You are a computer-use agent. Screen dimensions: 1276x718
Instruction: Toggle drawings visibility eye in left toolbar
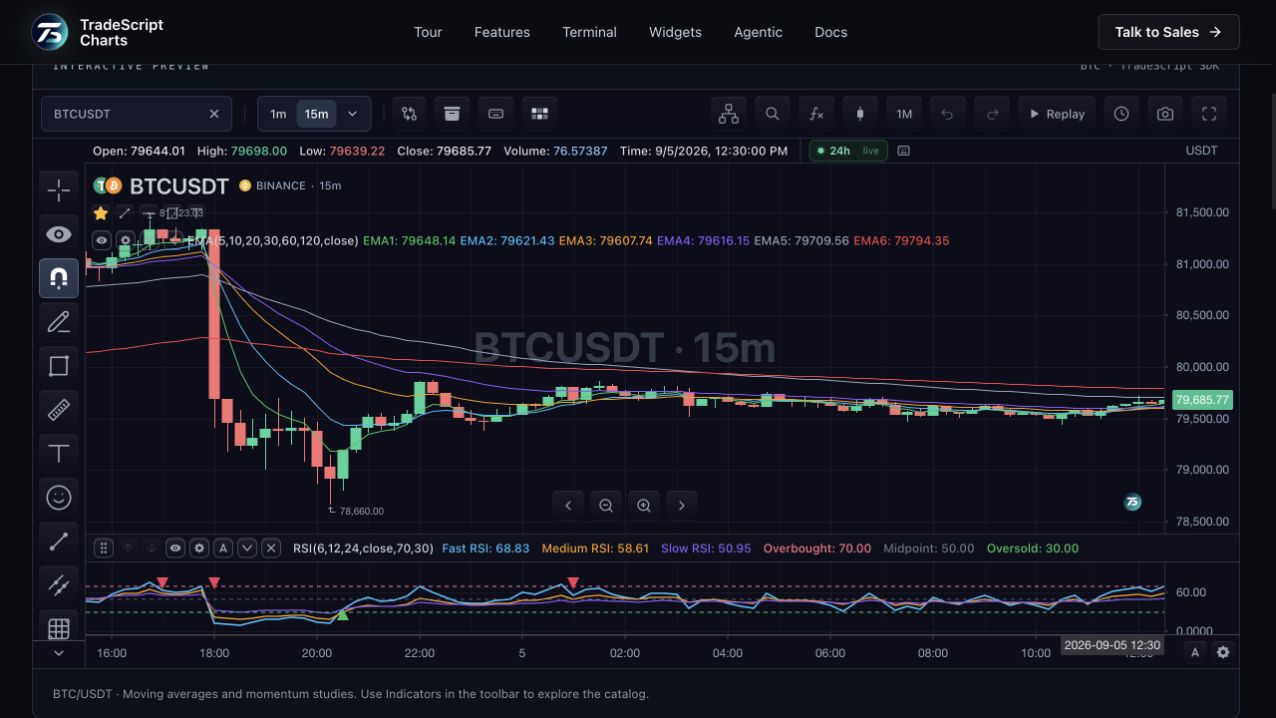[59, 234]
